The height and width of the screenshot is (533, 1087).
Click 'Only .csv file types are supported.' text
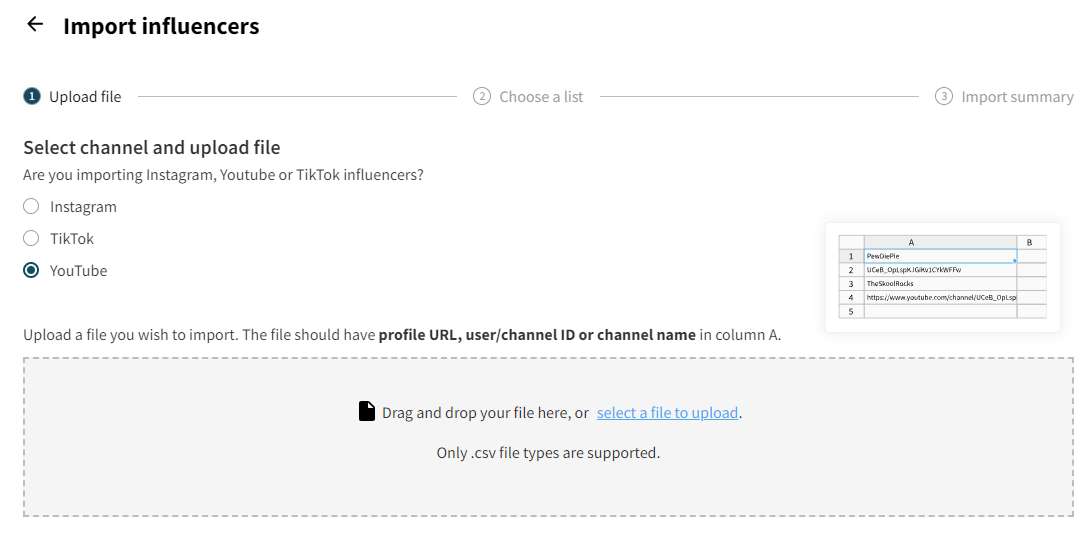coord(548,453)
